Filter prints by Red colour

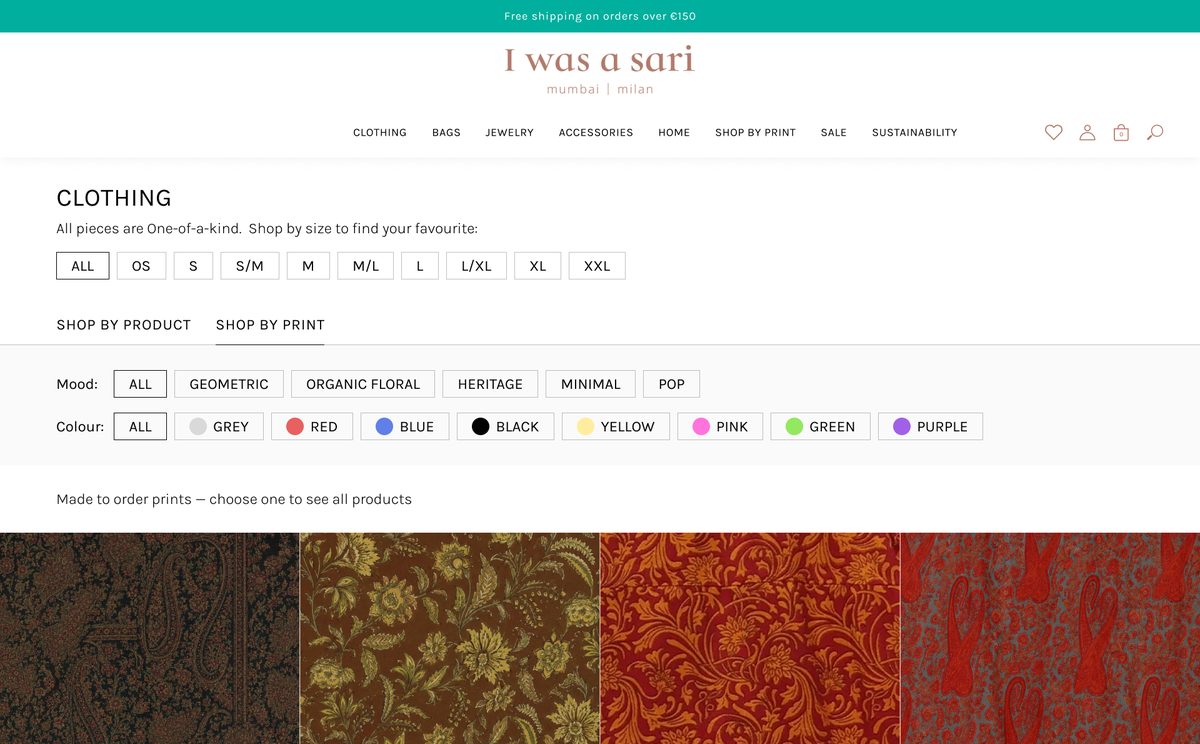pyautogui.click(x=312, y=426)
